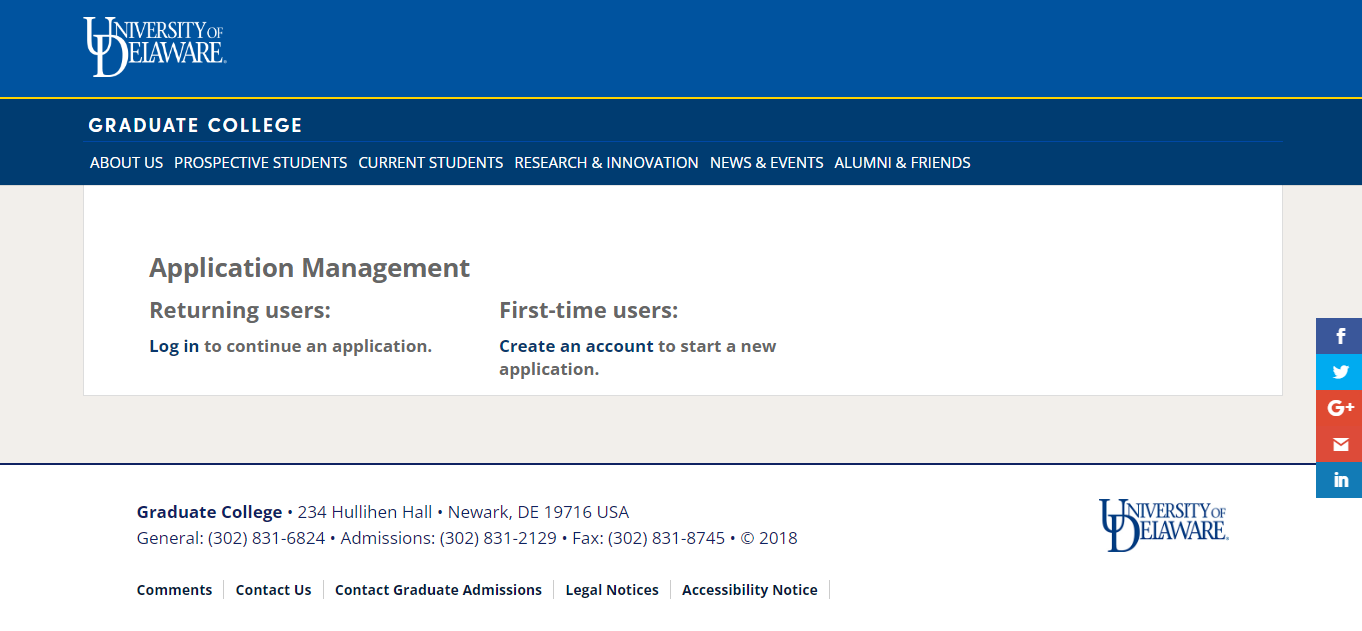
Task: Open the RESEARCH & INNOVATION menu
Action: click(x=605, y=162)
